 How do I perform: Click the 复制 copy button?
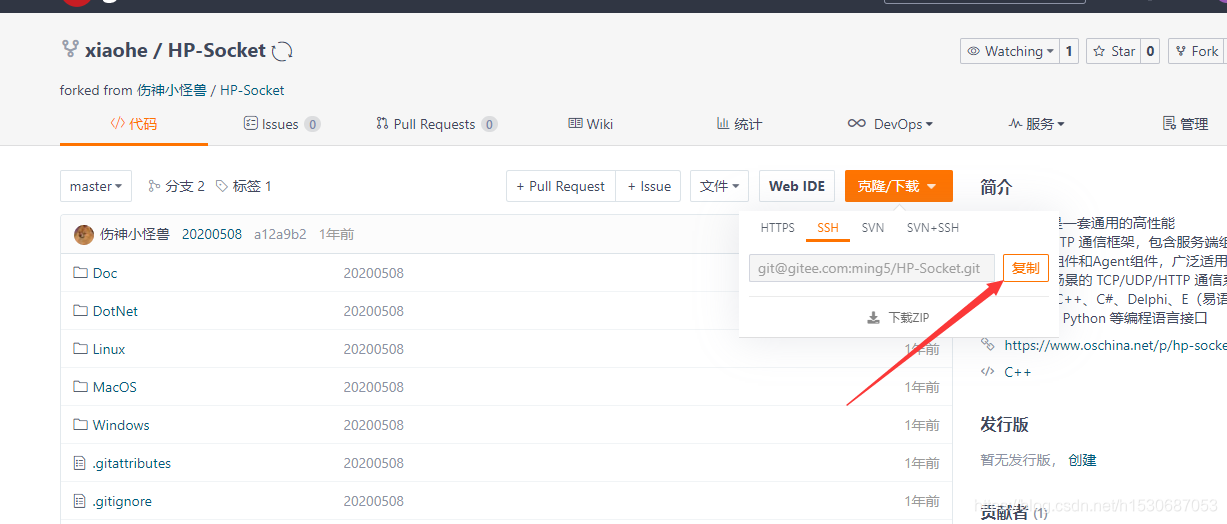(x=1026, y=268)
